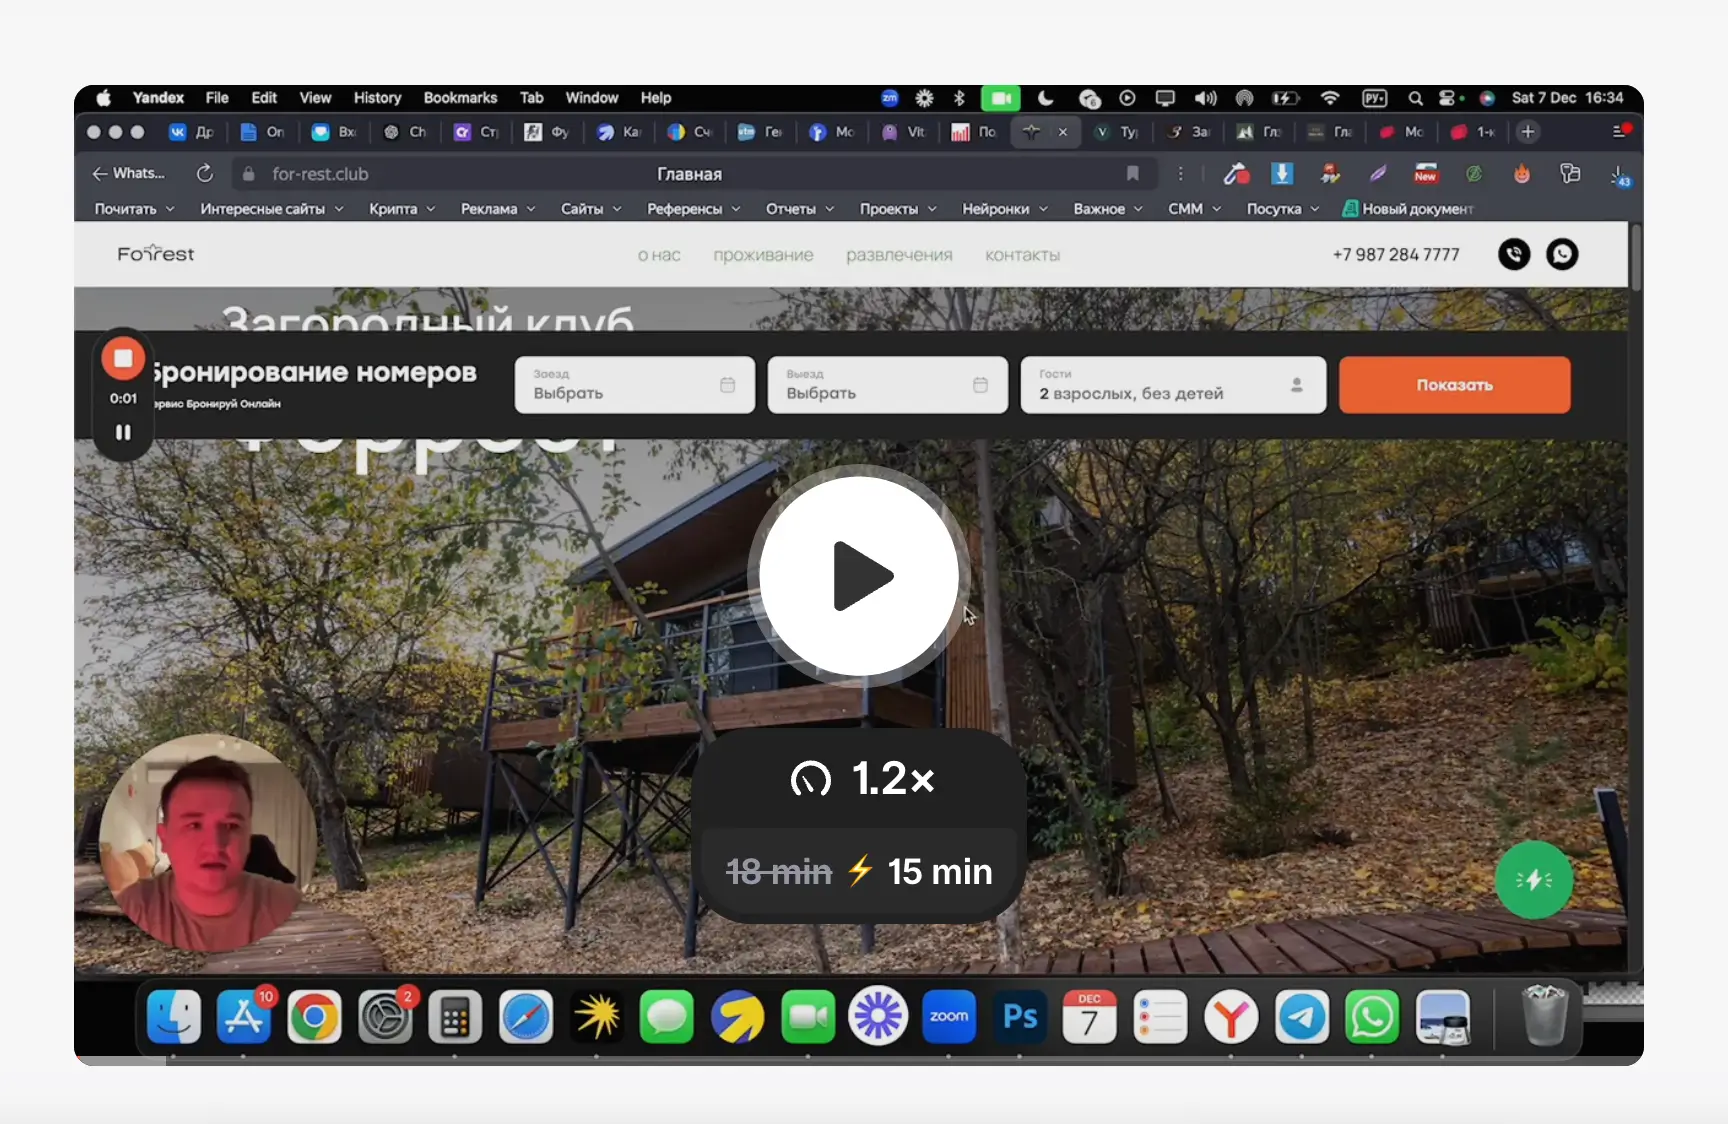Change the 1.2× playback speed setting
Screen dimensions: 1728x1124
[x=862, y=778]
